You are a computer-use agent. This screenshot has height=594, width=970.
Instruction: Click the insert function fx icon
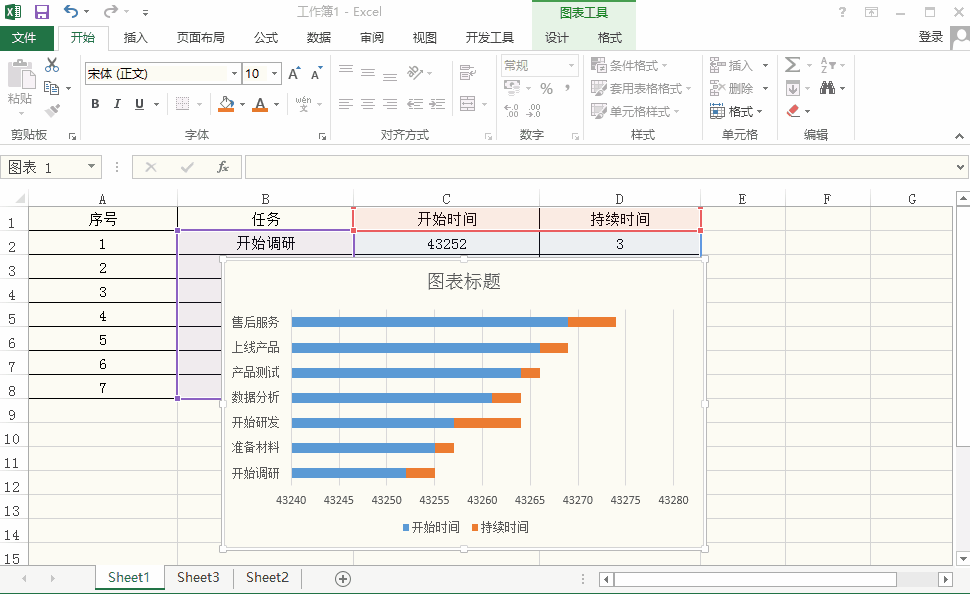pyautogui.click(x=223, y=167)
